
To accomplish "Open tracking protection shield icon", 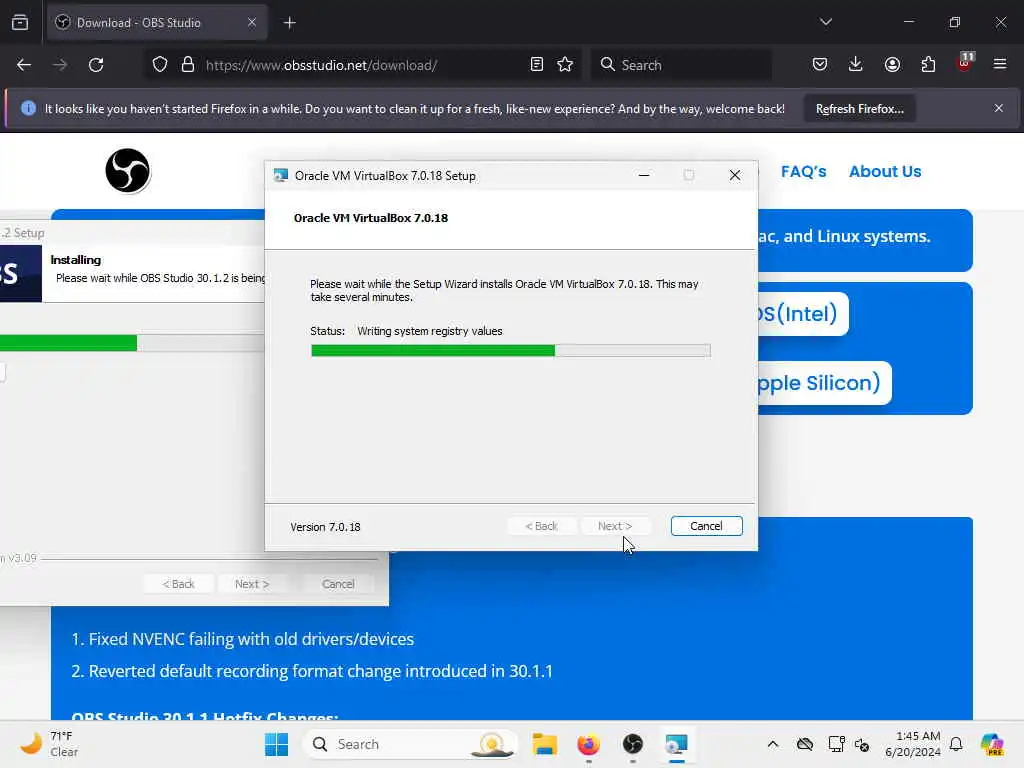I will (160, 65).
